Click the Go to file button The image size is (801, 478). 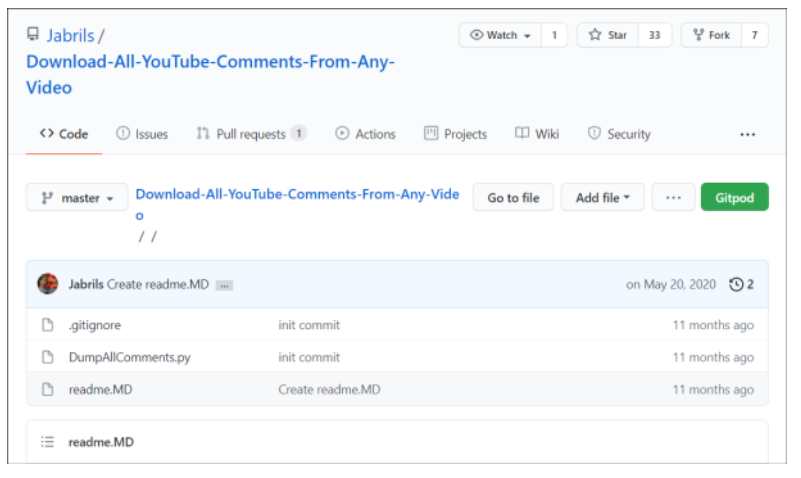(513, 198)
